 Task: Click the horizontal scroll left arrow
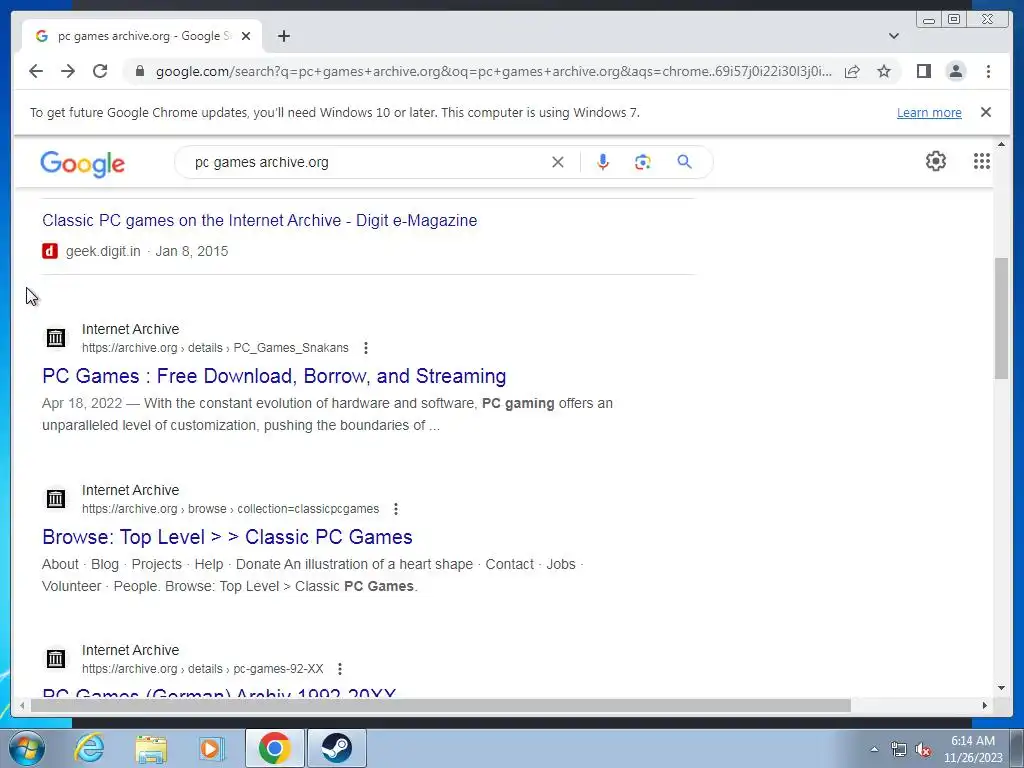[x=22, y=705]
